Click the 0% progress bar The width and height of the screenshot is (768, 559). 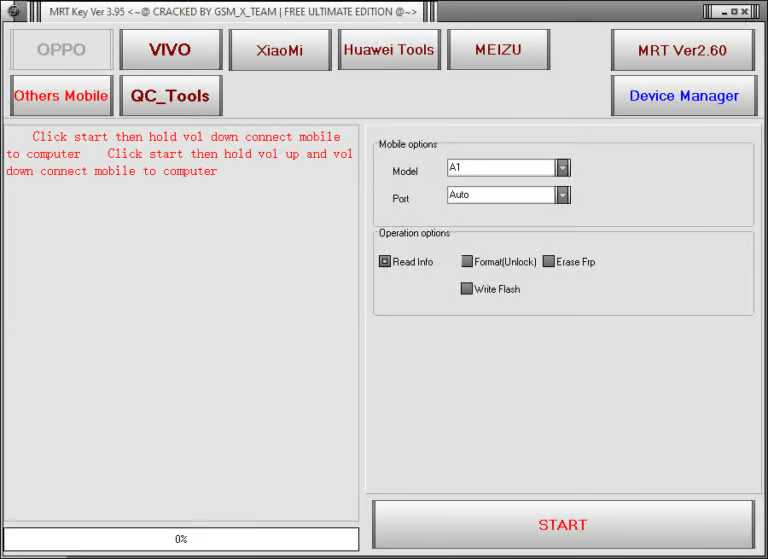coord(181,539)
